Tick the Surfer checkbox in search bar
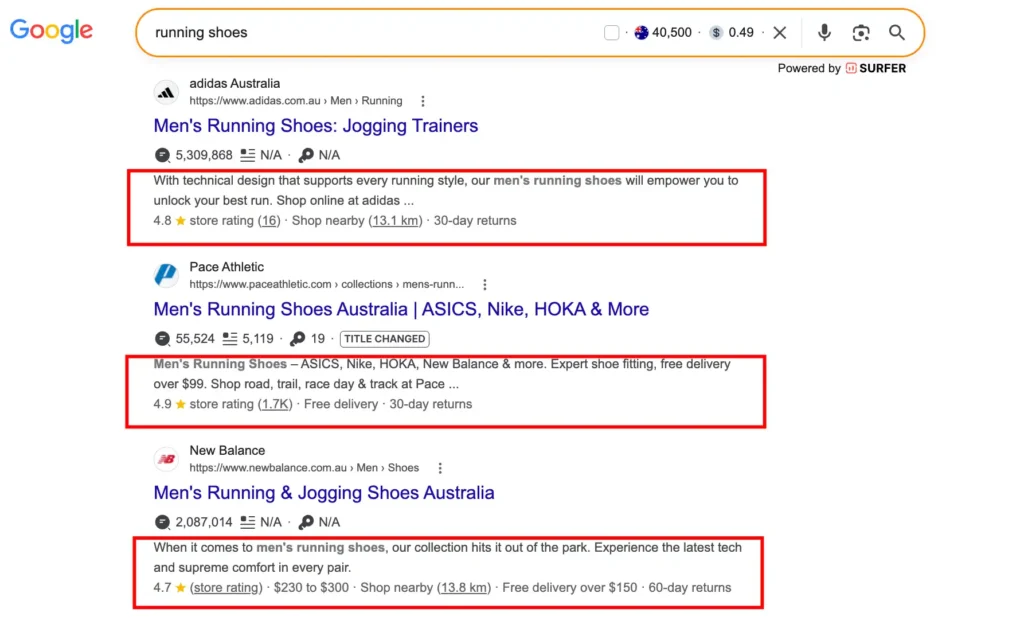The height and width of the screenshot is (632, 1024). (x=611, y=33)
